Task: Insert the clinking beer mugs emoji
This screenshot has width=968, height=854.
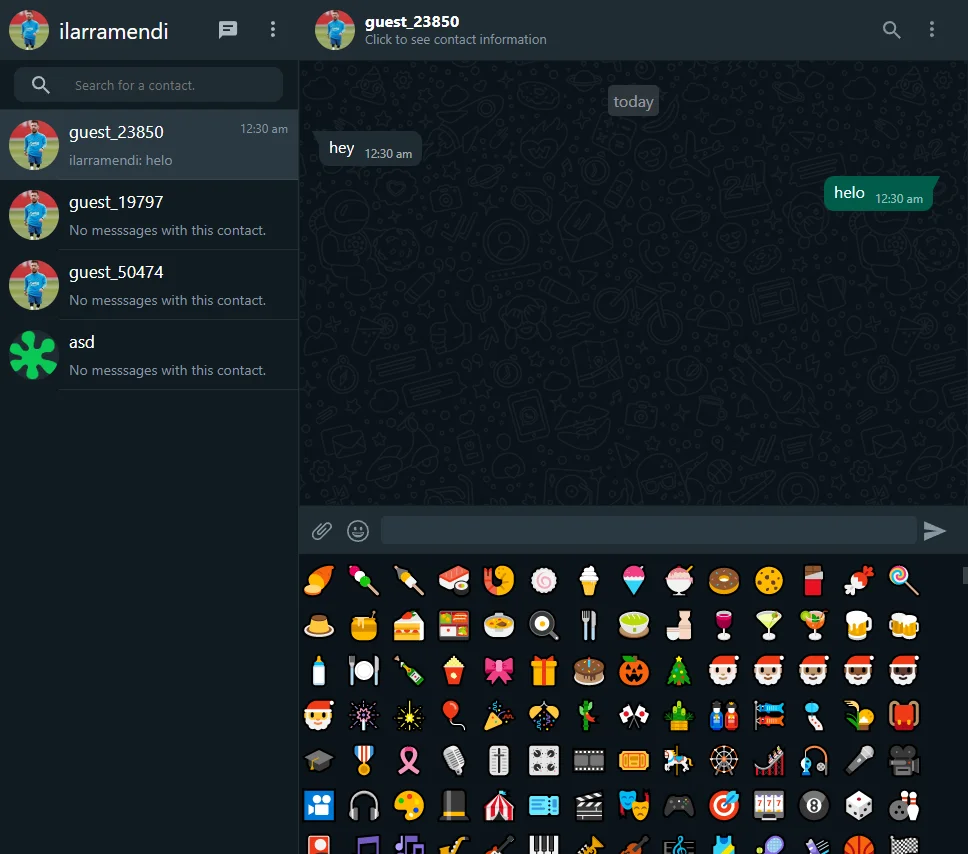Action: pos(904,626)
